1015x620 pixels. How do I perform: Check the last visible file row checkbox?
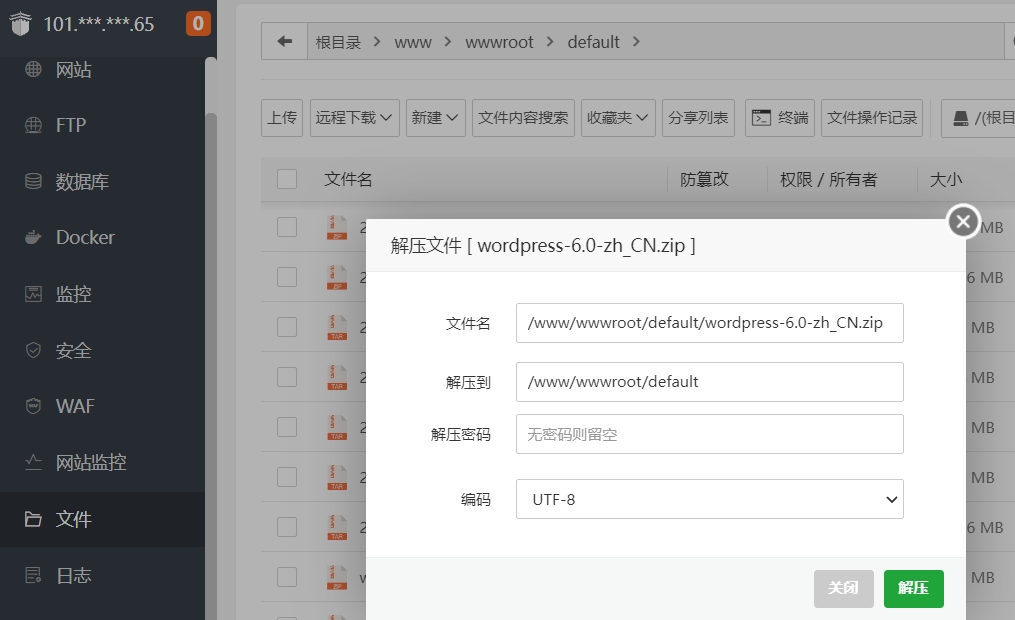(x=287, y=577)
